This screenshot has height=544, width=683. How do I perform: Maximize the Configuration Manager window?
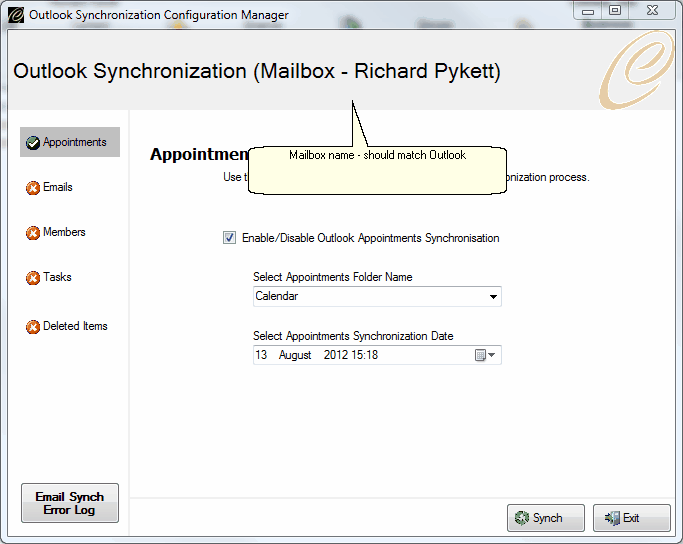[615, 10]
